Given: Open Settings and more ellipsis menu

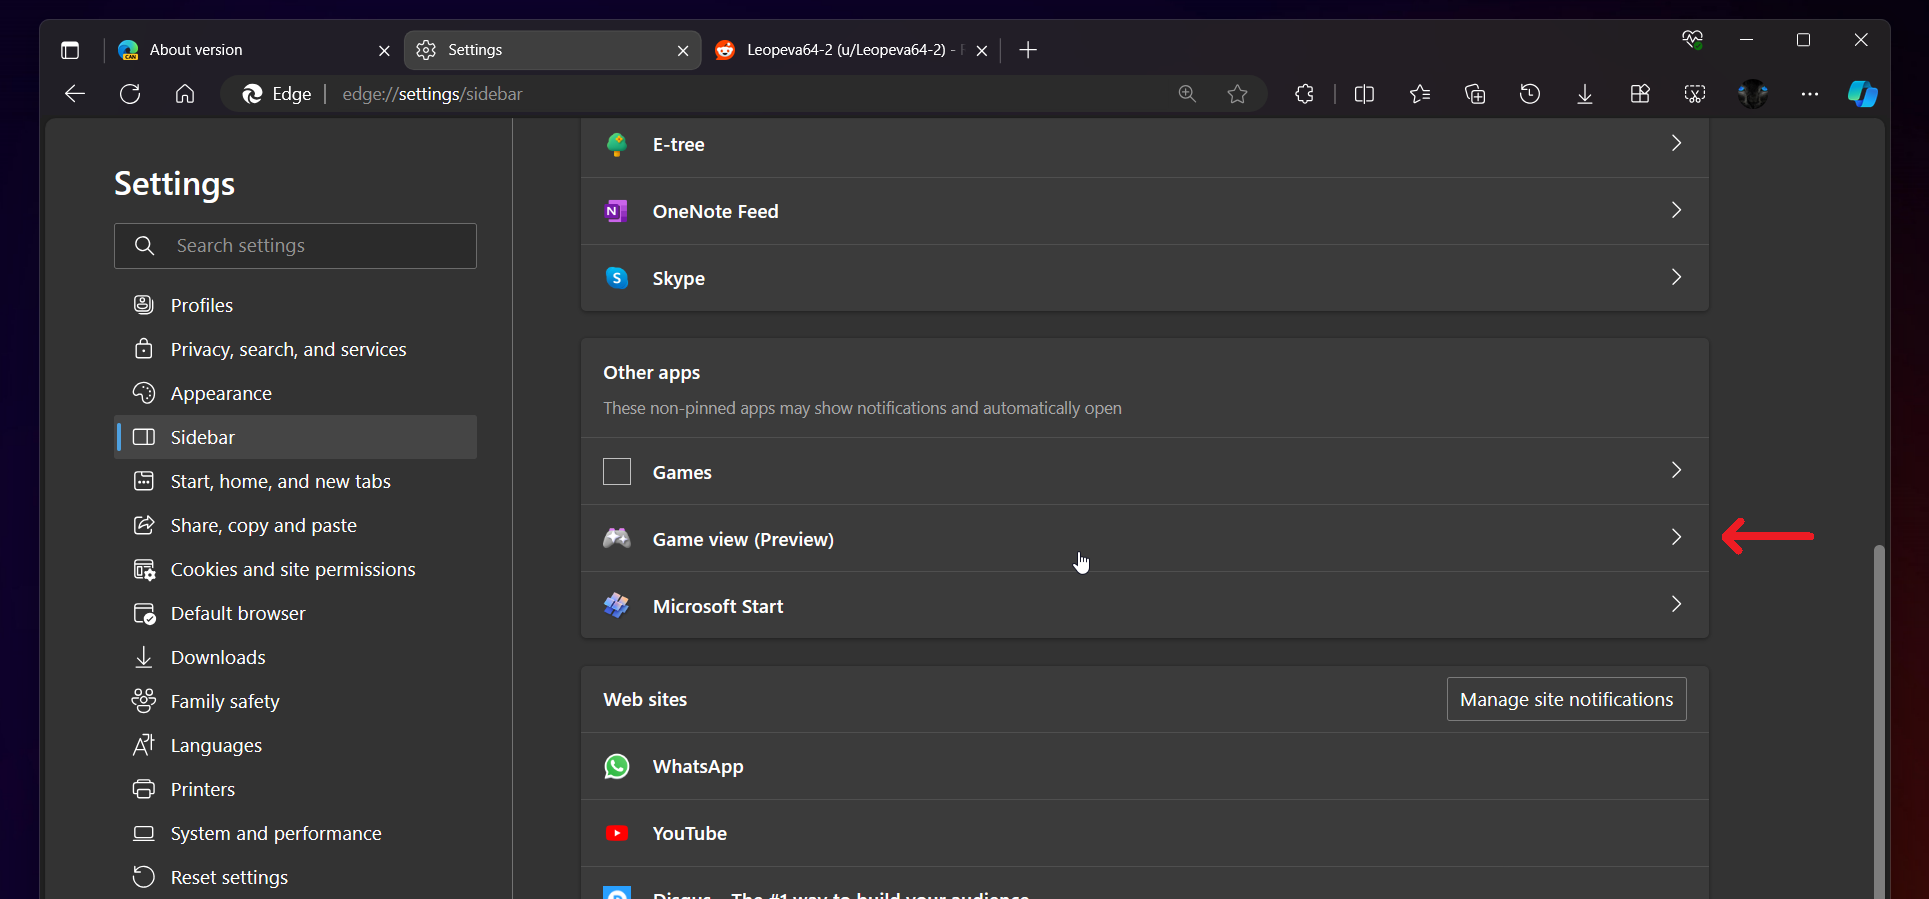Looking at the screenshot, I should pos(1810,94).
